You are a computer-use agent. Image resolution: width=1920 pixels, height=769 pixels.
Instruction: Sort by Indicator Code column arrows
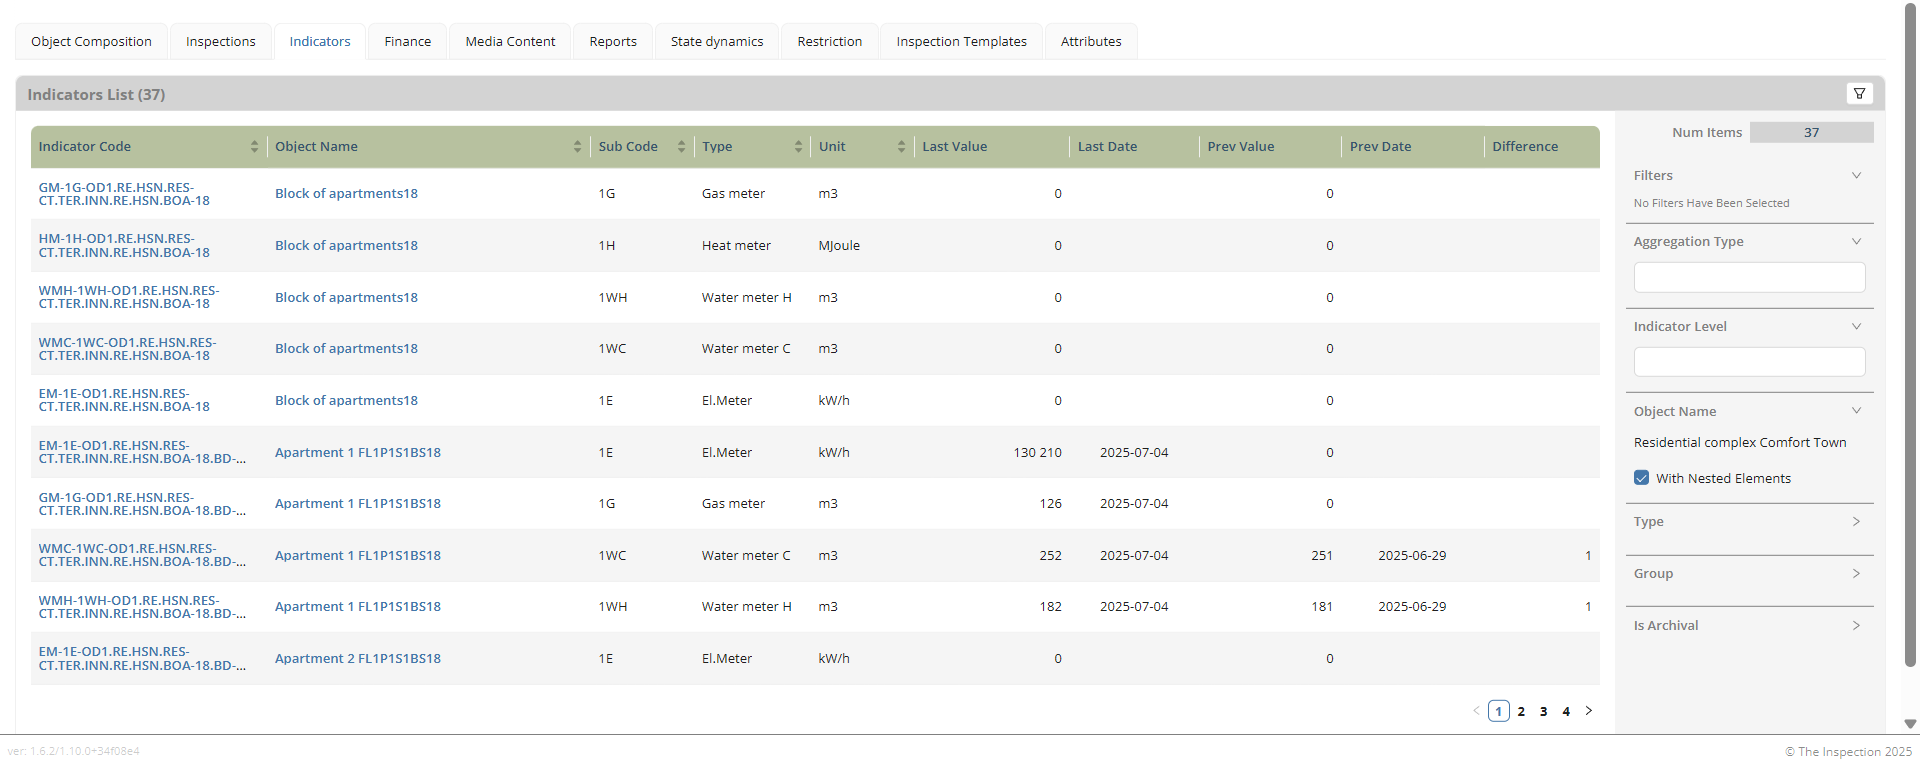point(254,147)
